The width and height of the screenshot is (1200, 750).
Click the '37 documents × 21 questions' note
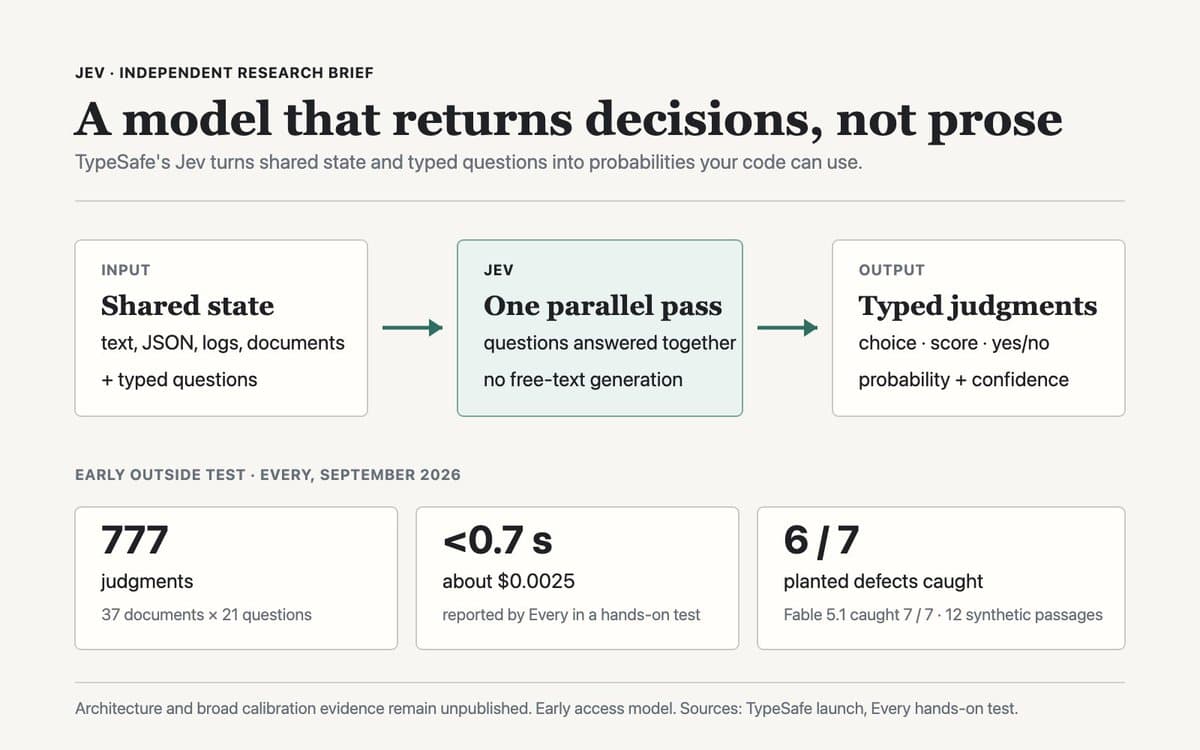206,614
